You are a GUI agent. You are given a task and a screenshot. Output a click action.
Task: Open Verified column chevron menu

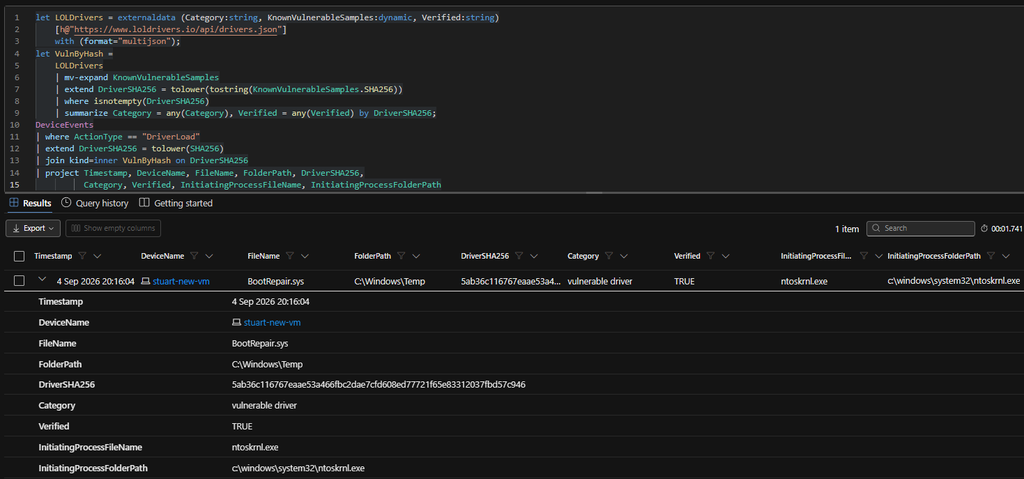pos(726,256)
